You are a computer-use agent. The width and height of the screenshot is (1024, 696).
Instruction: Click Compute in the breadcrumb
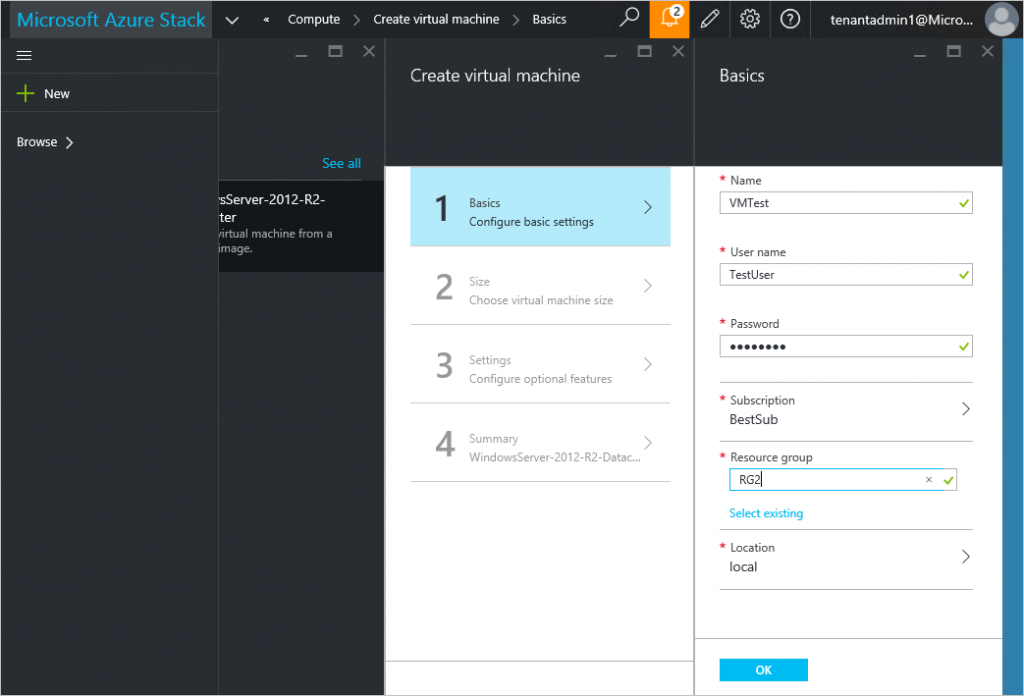[x=313, y=20]
